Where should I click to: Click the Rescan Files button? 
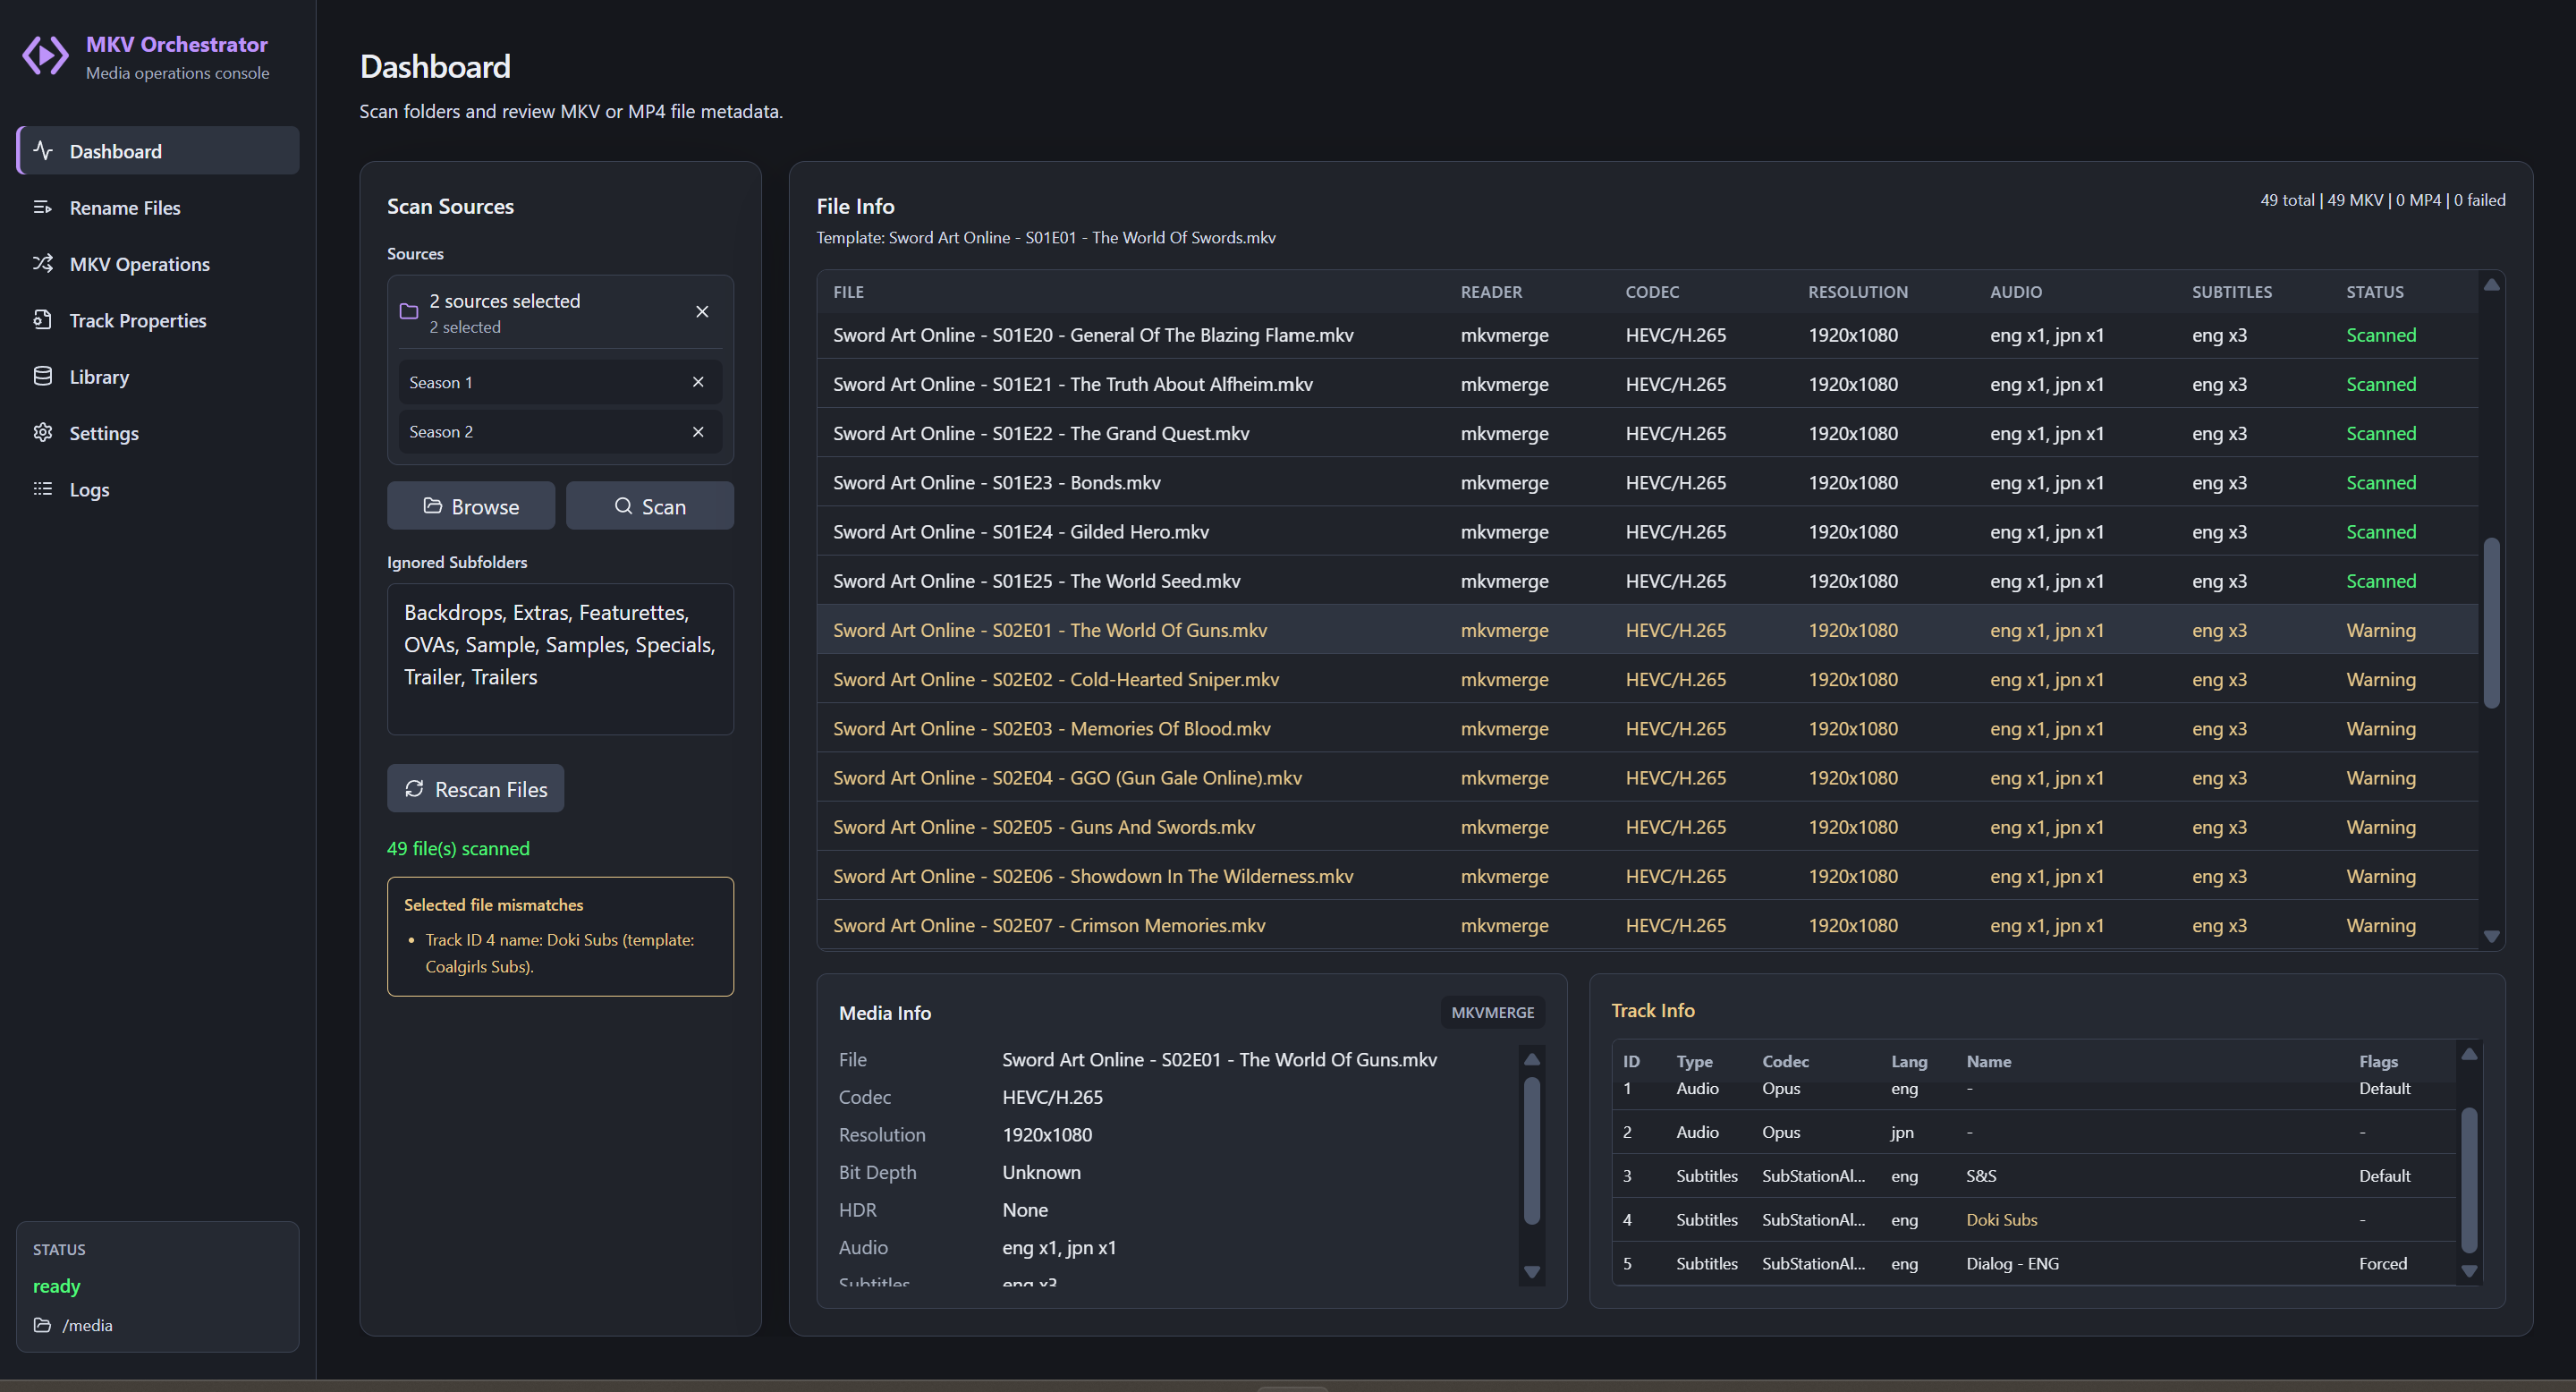[476, 789]
